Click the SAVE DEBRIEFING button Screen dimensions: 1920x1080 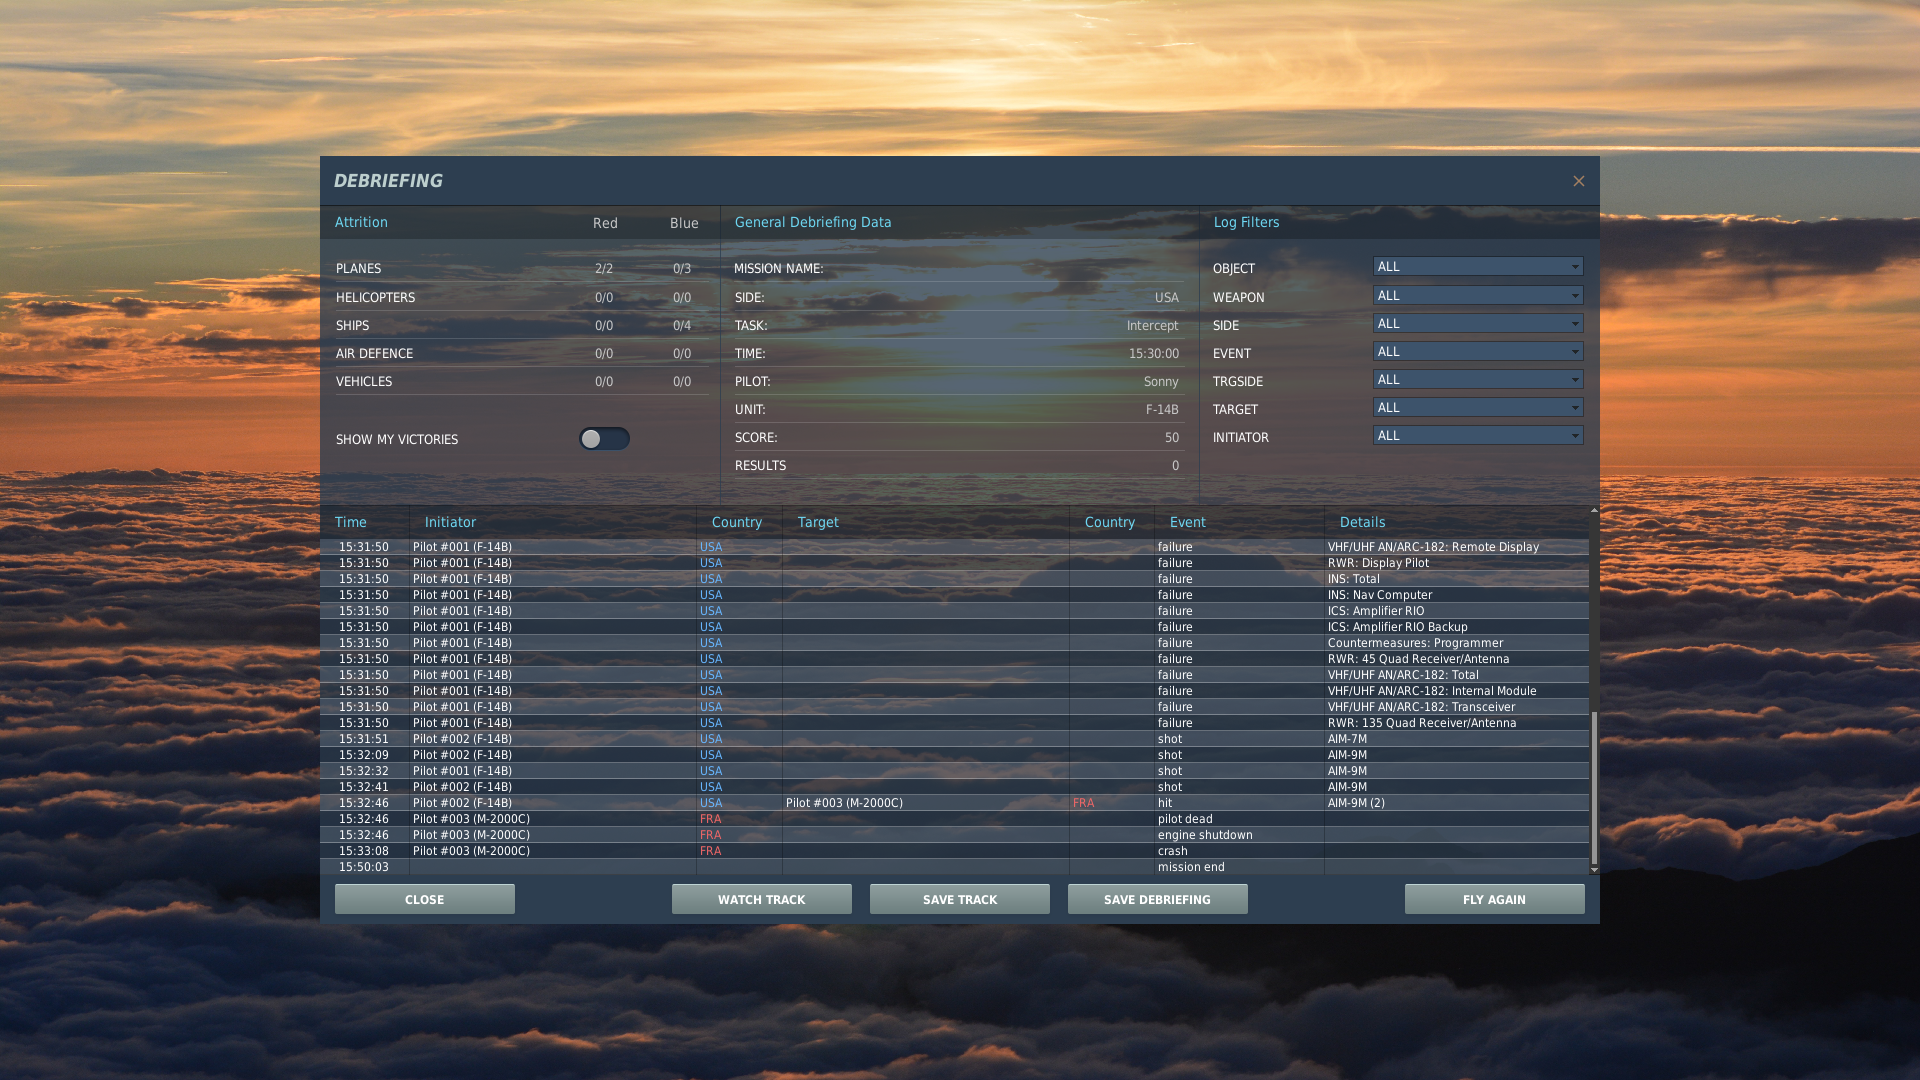click(x=1158, y=899)
